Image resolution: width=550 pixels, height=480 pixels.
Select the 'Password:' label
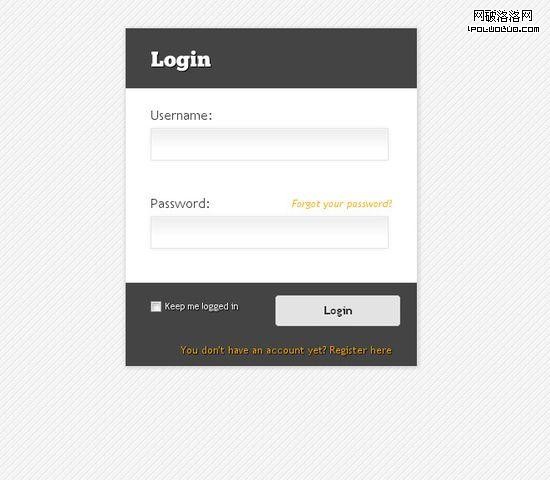point(180,204)
